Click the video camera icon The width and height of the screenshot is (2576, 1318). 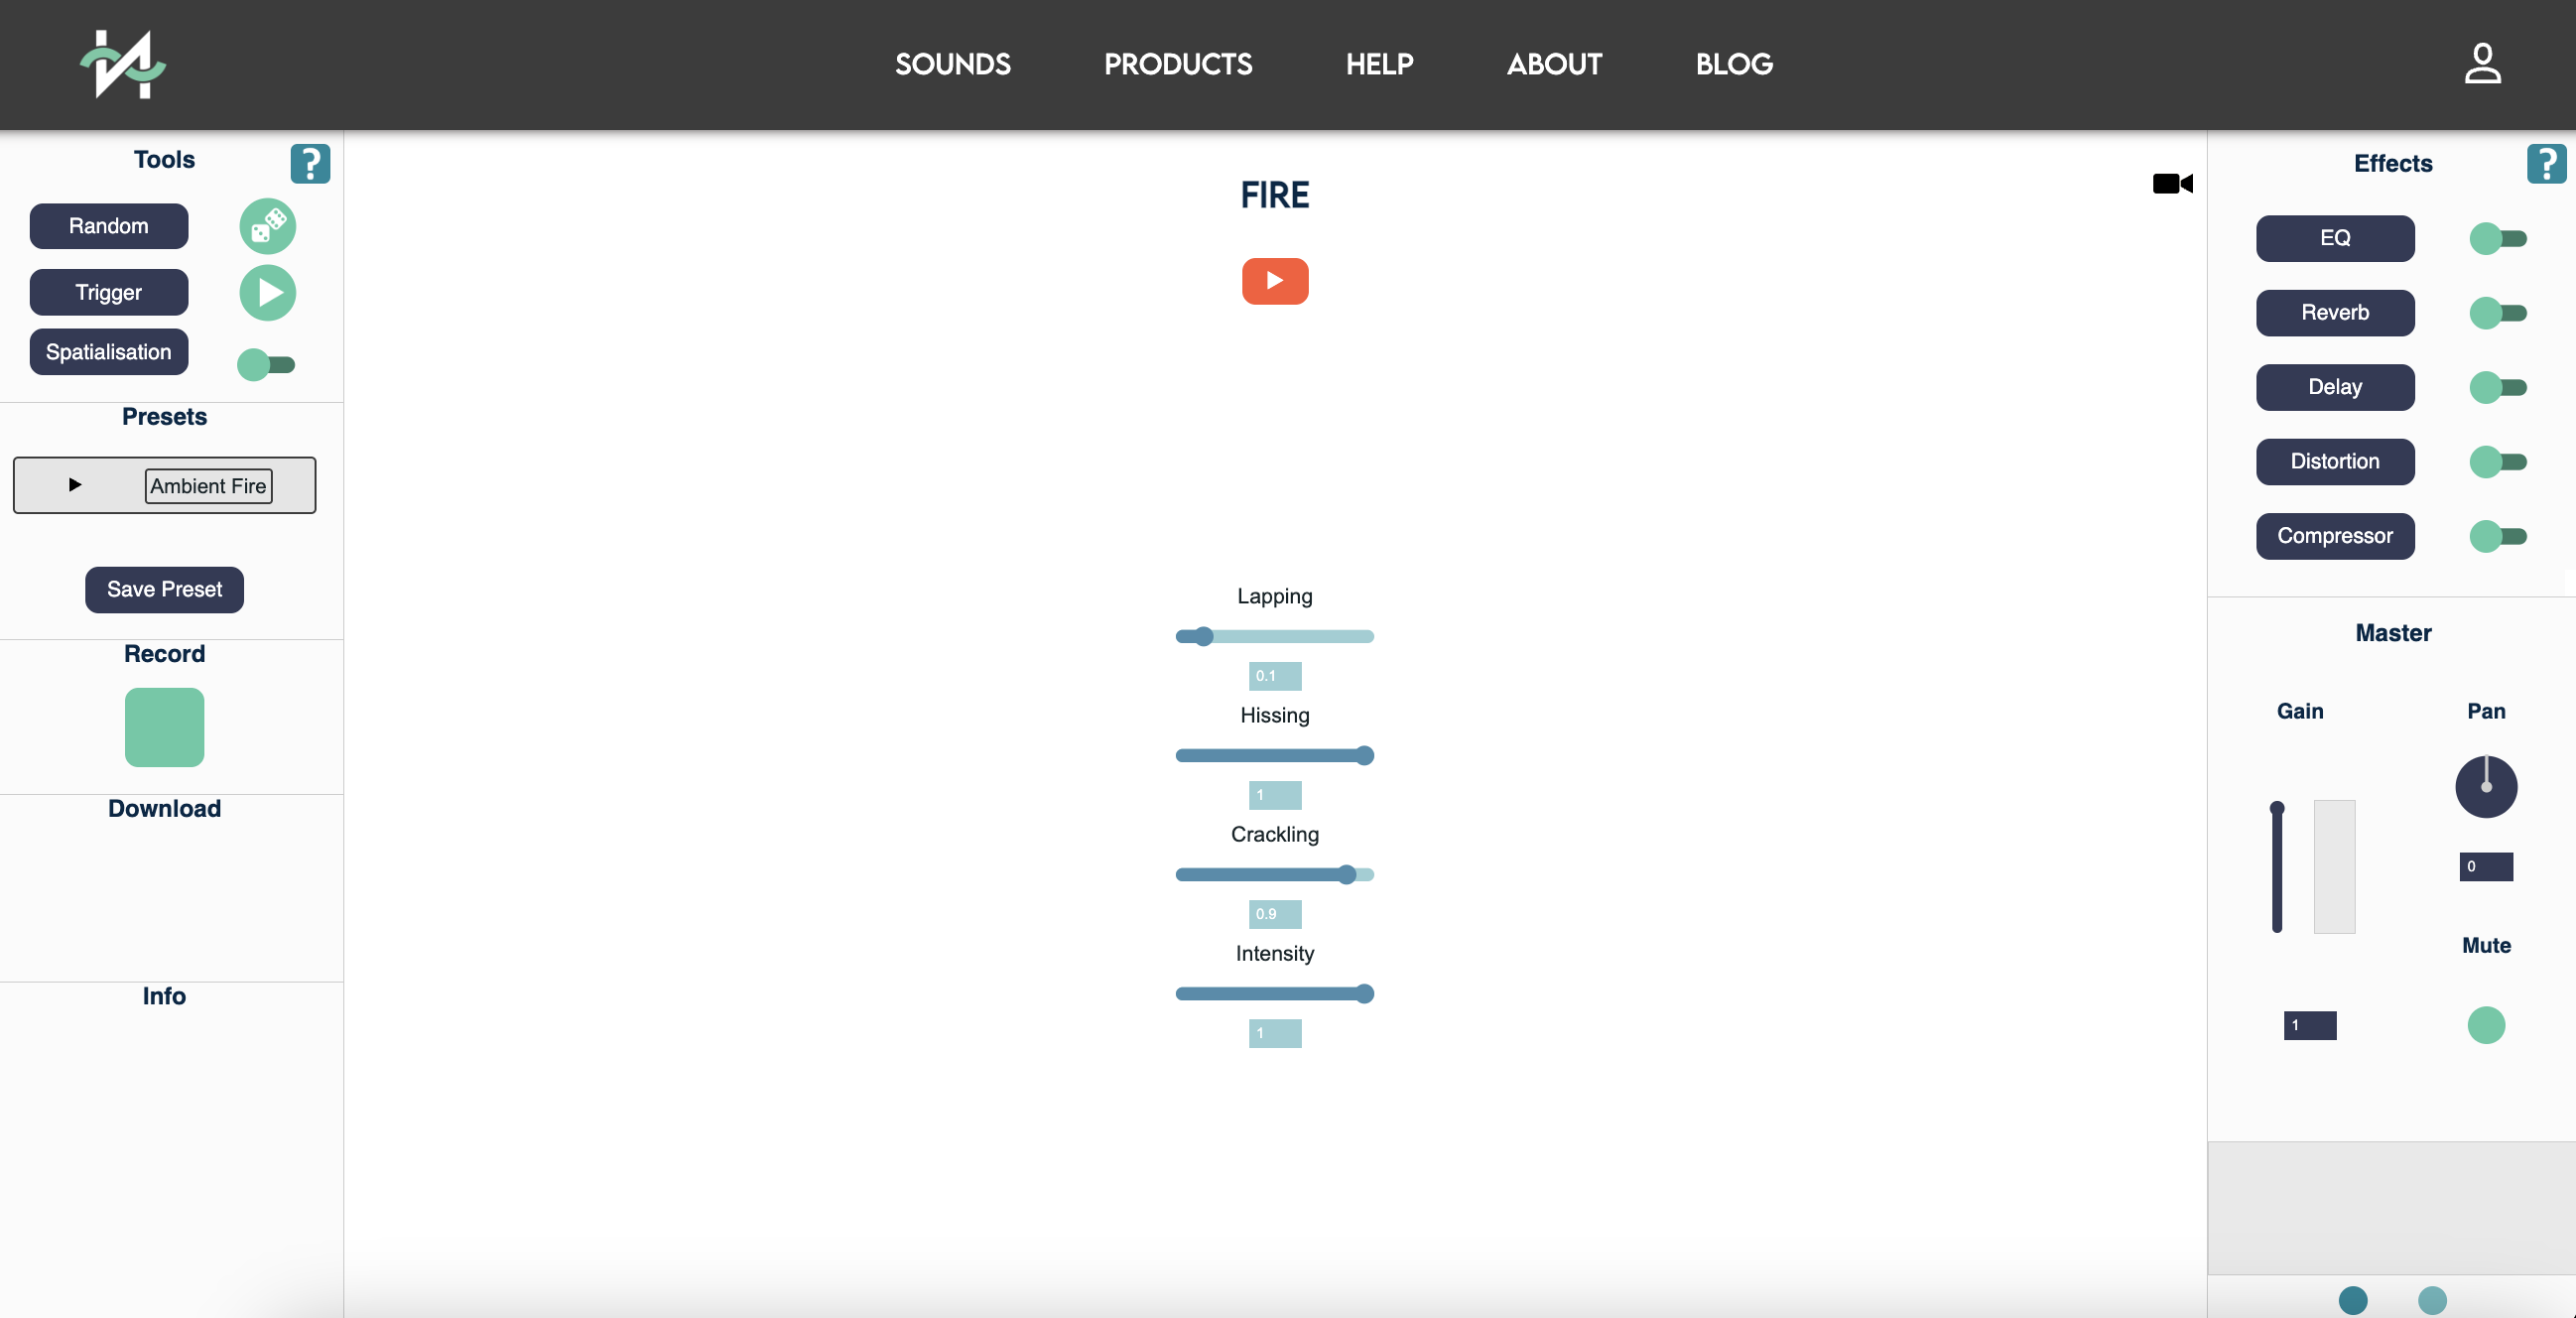click(x=2172, y=184)
